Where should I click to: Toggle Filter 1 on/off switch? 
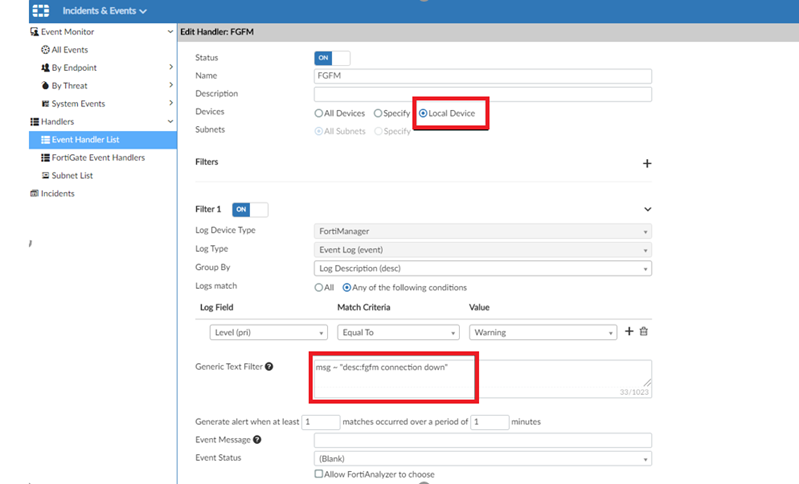coord(250,209)
